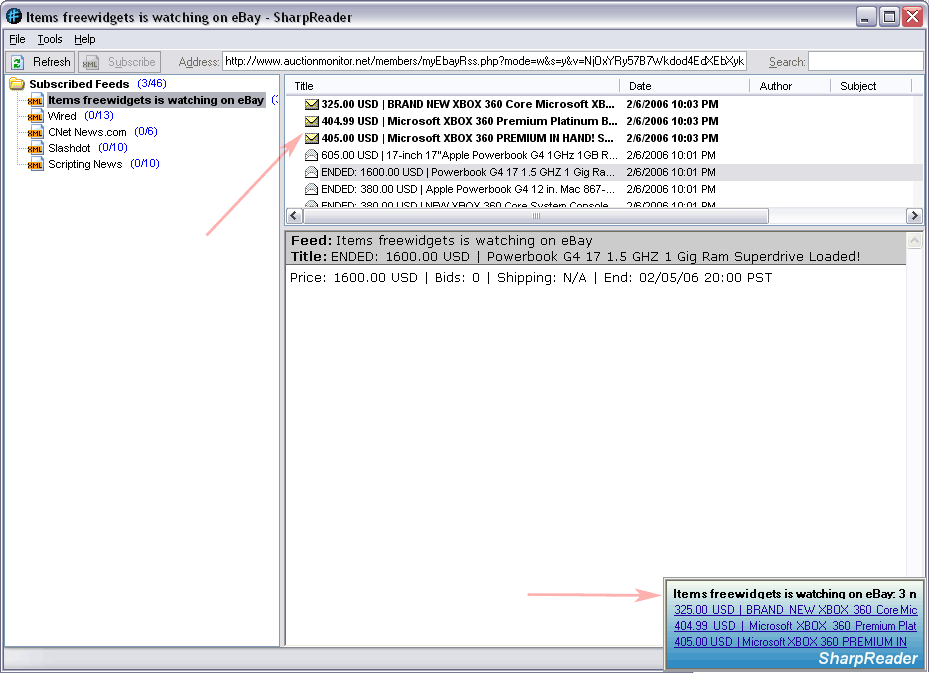Open the 405.00 USD XBOX link in popup
The width and height of the screenshot is (929, 673).
[x=790, y=642]
